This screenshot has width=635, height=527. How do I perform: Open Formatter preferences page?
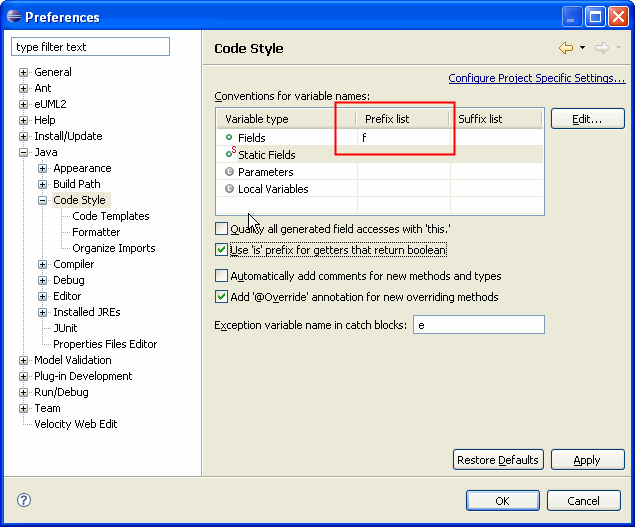click(96, 232)
